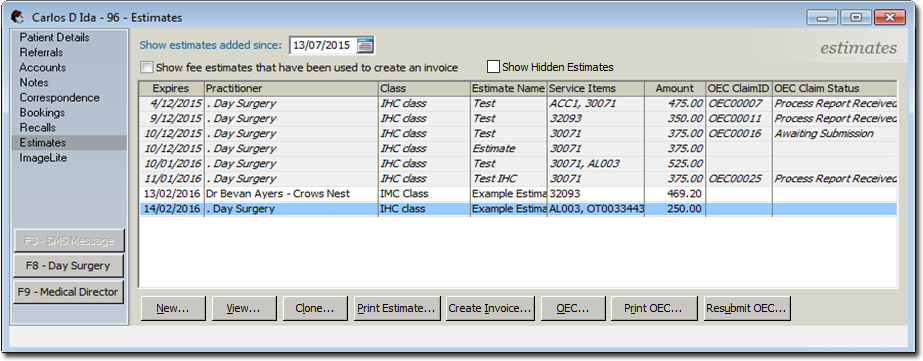Sort by Amount column header
Viewport: 923px width, 361px height.
(675, 88)
